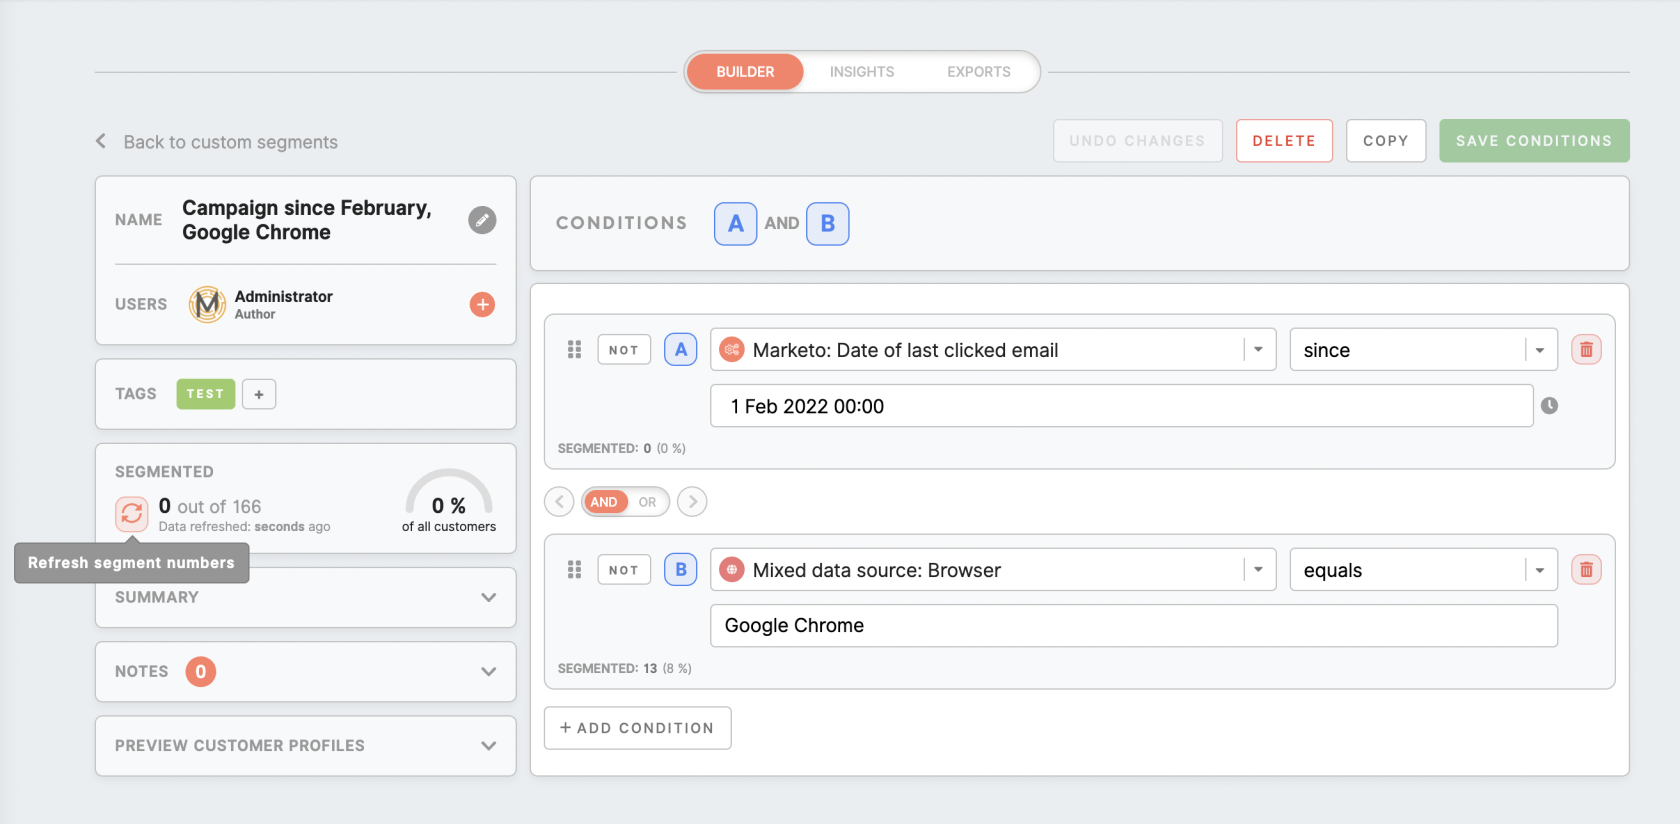Refresh segment numbers icon
Screen dimensions: 1680x824
pos(131,514)
